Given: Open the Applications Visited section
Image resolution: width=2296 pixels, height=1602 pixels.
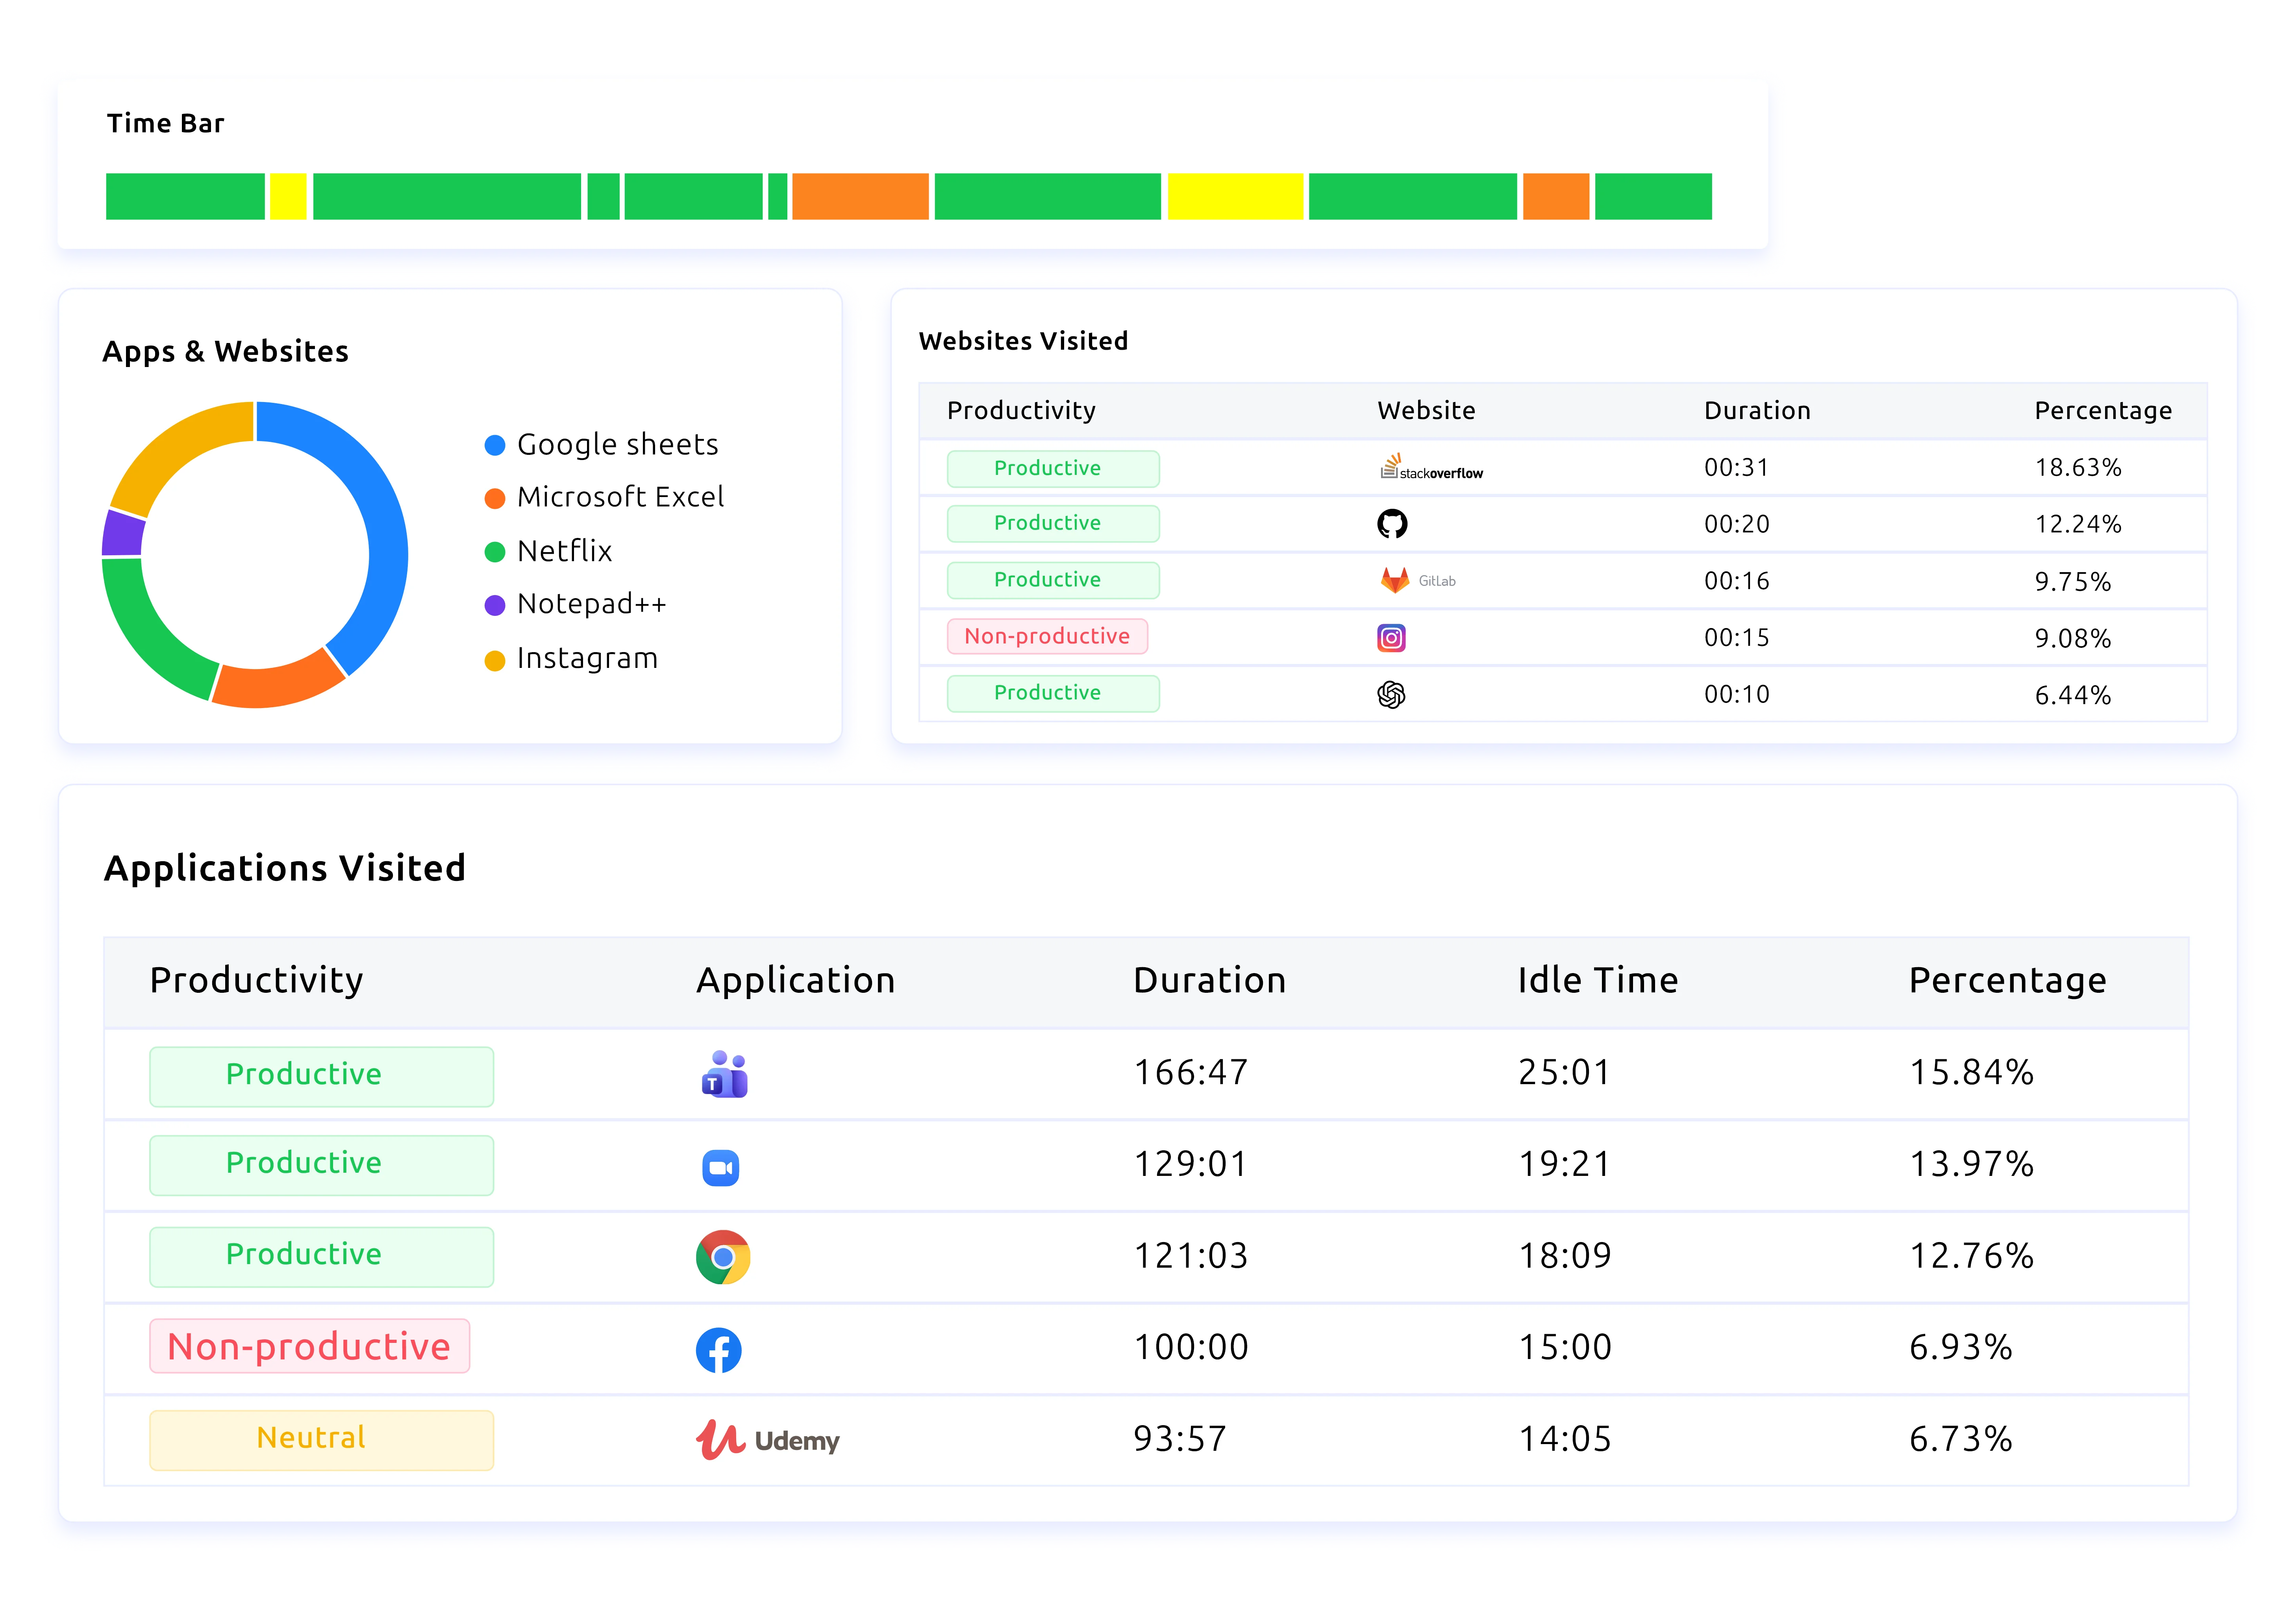Looking at the screenshot, I should pyautogui.click(x=286, y=868).
